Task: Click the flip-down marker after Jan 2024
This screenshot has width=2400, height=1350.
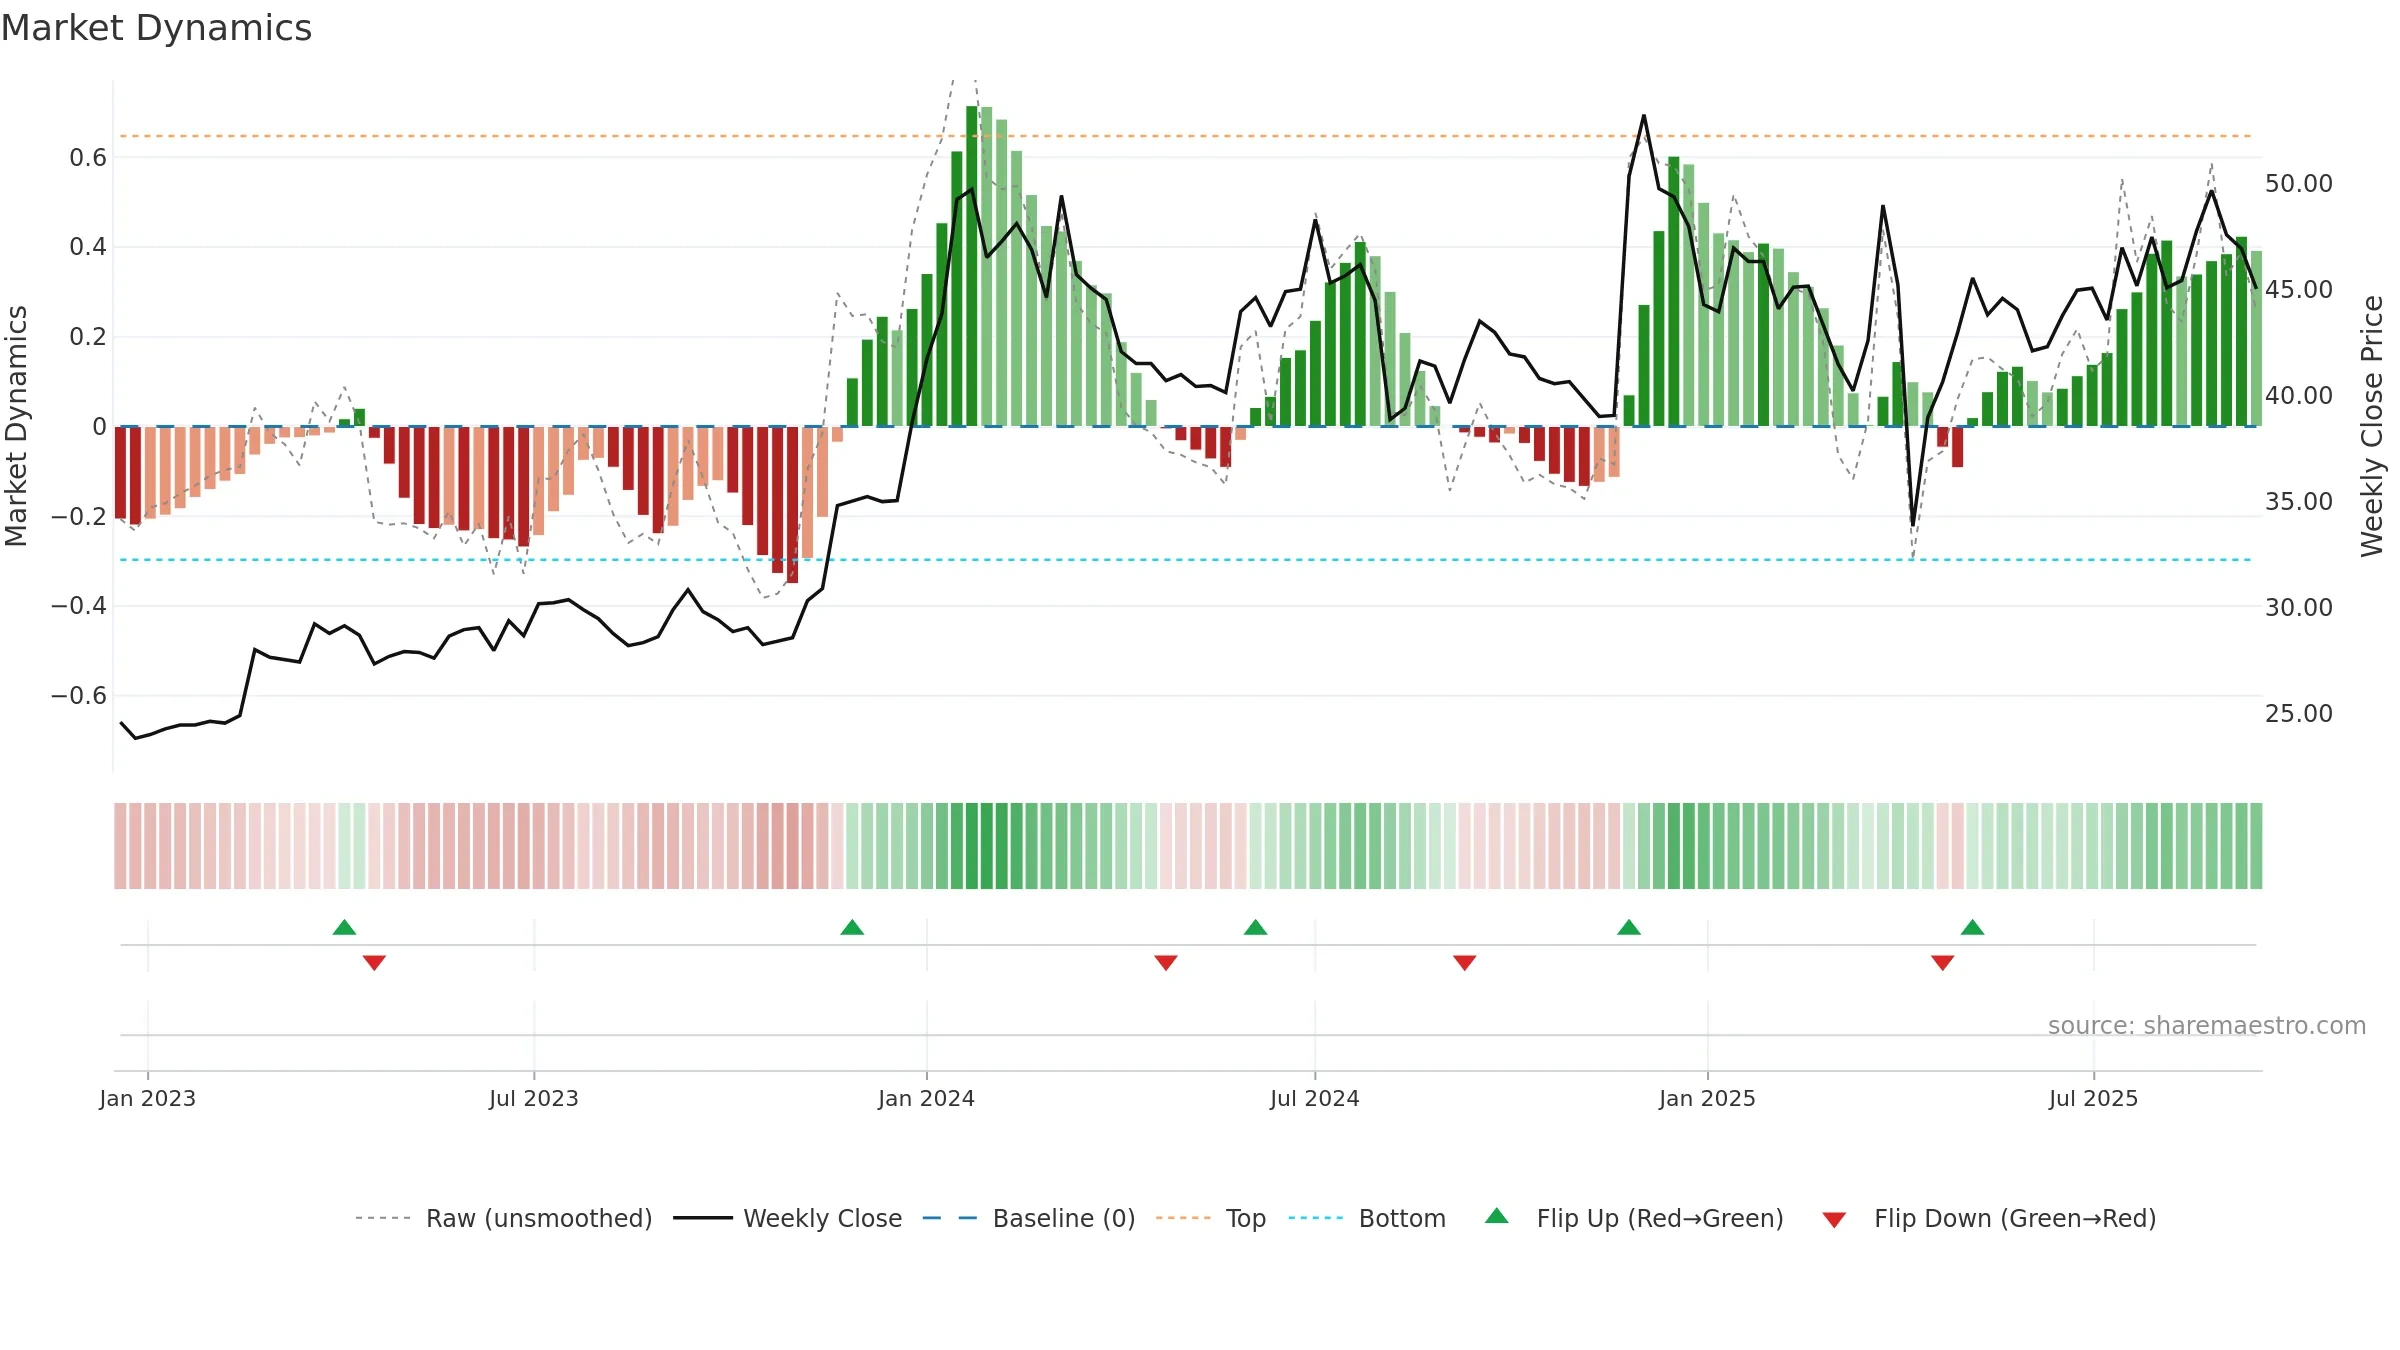Action: click(x=1166, y=963)
